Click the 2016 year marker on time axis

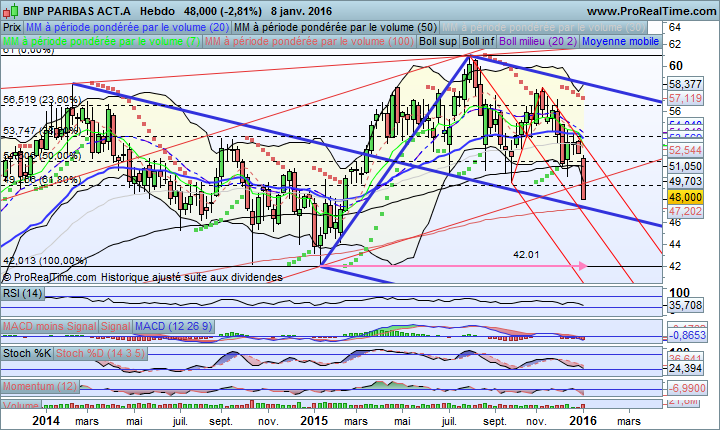click(583, 421)
